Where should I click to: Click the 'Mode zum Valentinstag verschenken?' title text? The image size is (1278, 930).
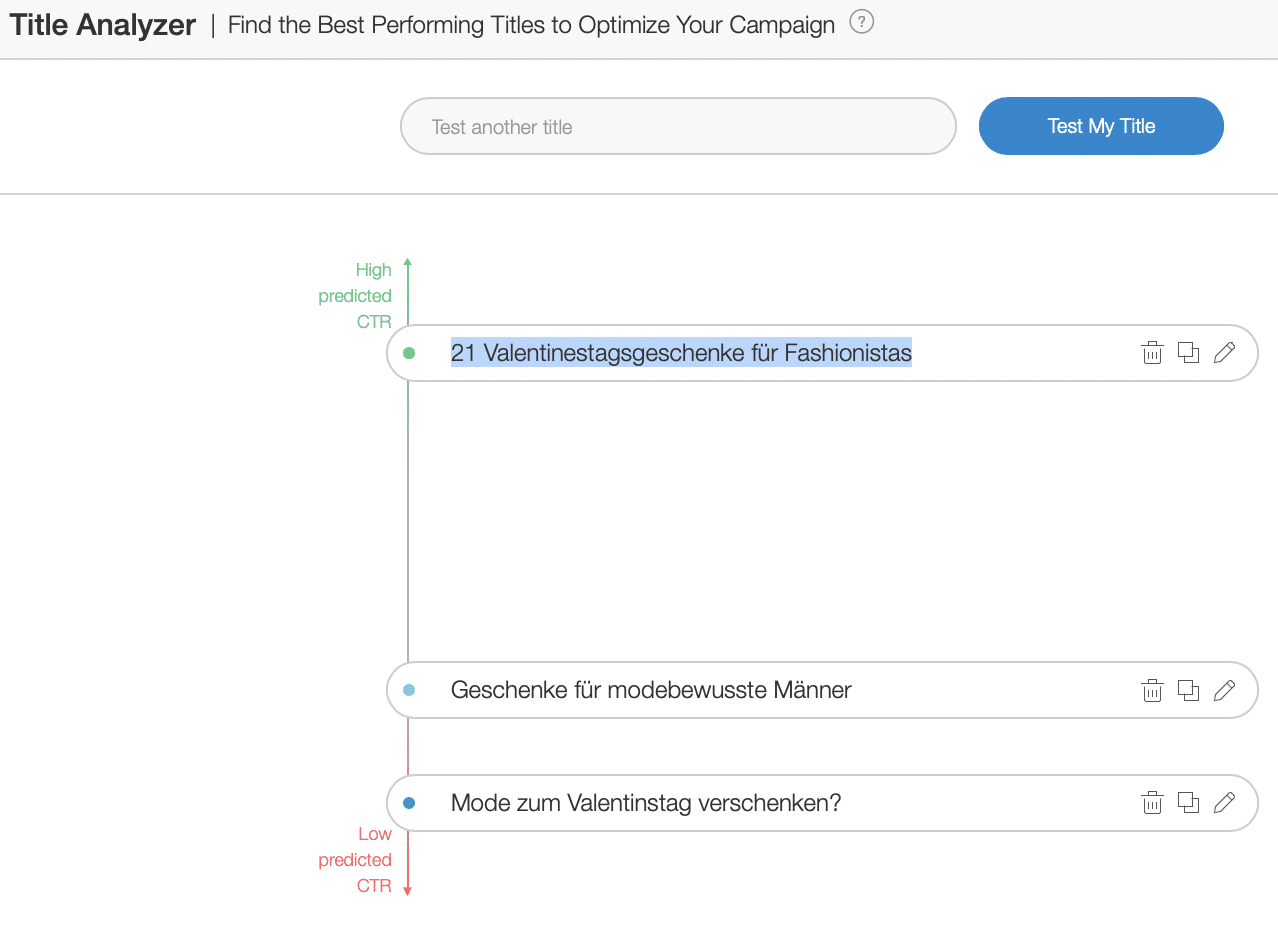pyautogui.click(x=646, y=803)
